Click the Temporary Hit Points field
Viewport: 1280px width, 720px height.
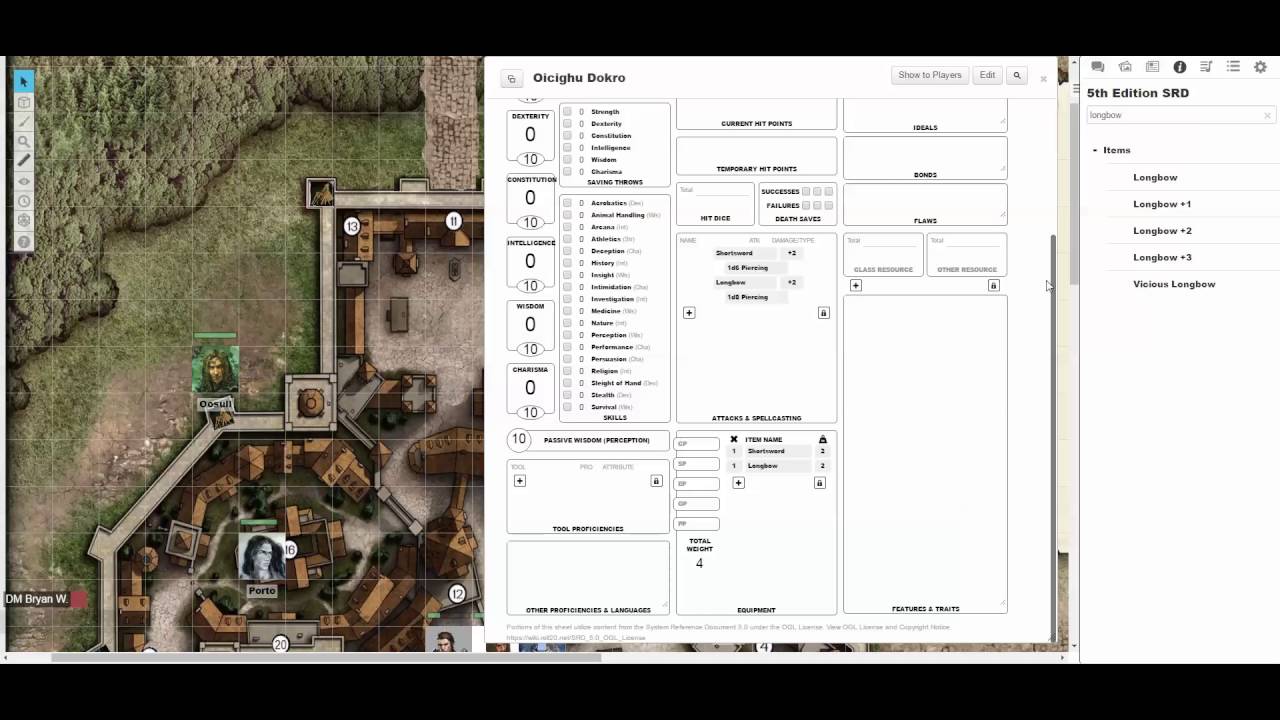click(756, 152)
